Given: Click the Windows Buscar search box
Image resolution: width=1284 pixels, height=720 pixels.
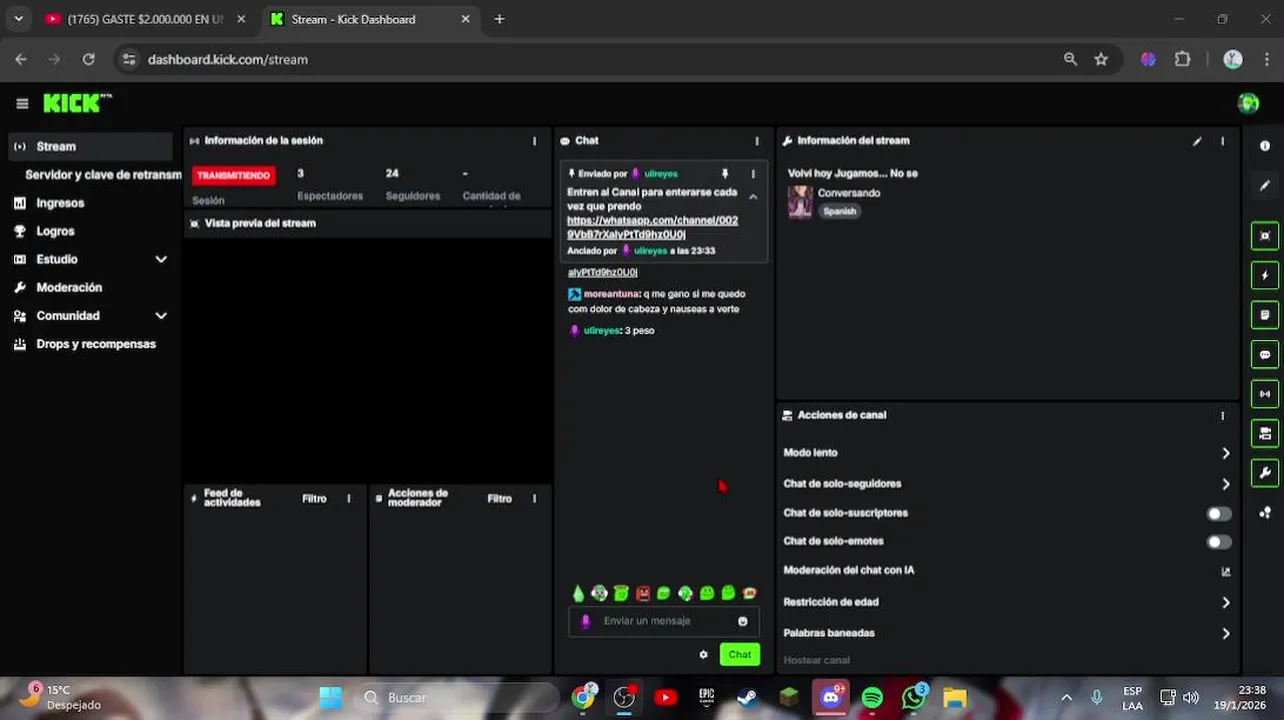Looking at the screenshot, I should point(458,698).
